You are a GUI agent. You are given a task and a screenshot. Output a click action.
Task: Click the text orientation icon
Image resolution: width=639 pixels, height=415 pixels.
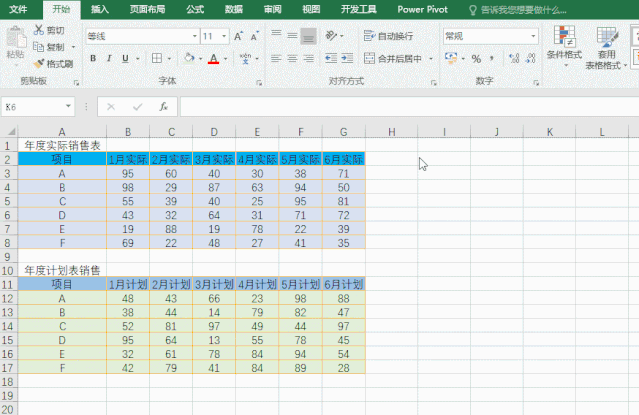(x=331, y=36)
